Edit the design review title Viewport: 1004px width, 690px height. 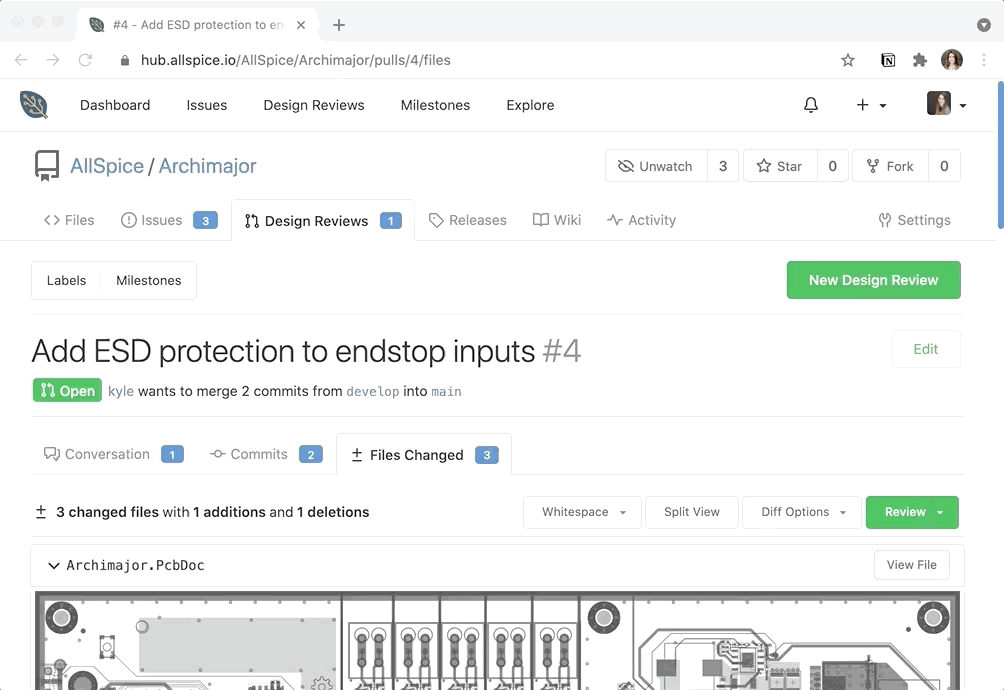pos(926,349)
